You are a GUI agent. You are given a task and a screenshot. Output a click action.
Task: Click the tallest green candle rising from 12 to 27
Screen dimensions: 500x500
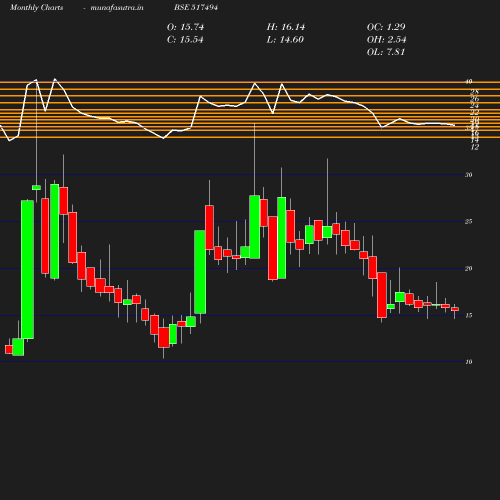(27, 269)
